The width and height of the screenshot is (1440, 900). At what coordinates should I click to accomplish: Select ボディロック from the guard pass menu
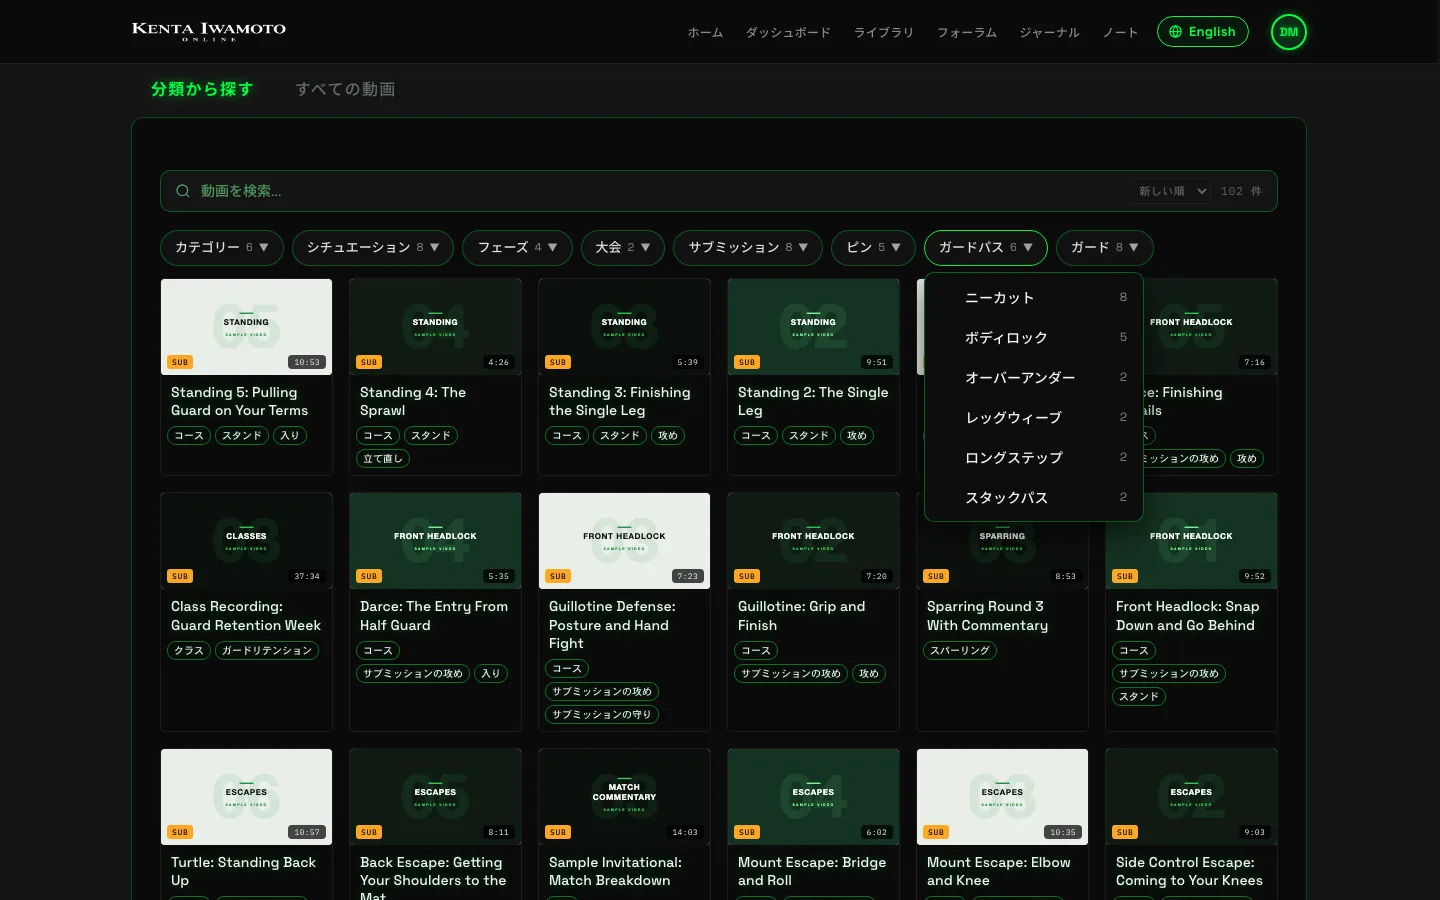click(x=1034, y=337)
